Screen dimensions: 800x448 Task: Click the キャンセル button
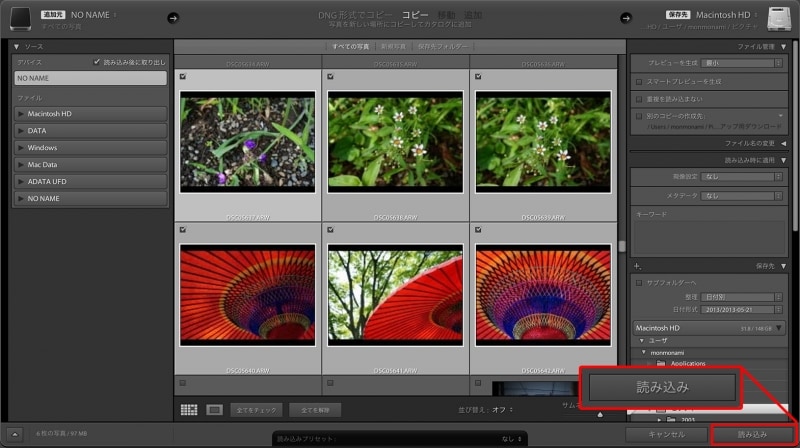[664, 435]
